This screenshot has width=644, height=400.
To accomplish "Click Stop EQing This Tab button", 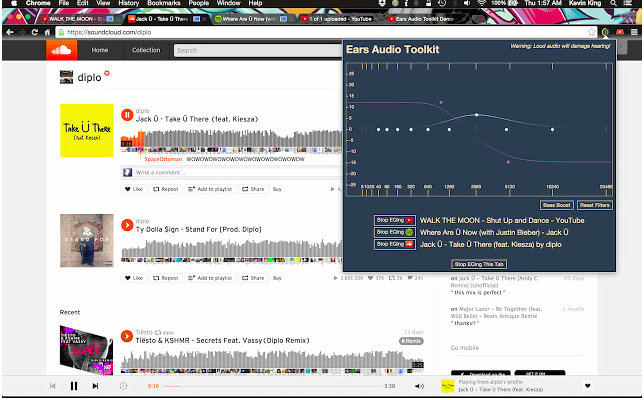I will pyautogui.click(x=479, y=264).
